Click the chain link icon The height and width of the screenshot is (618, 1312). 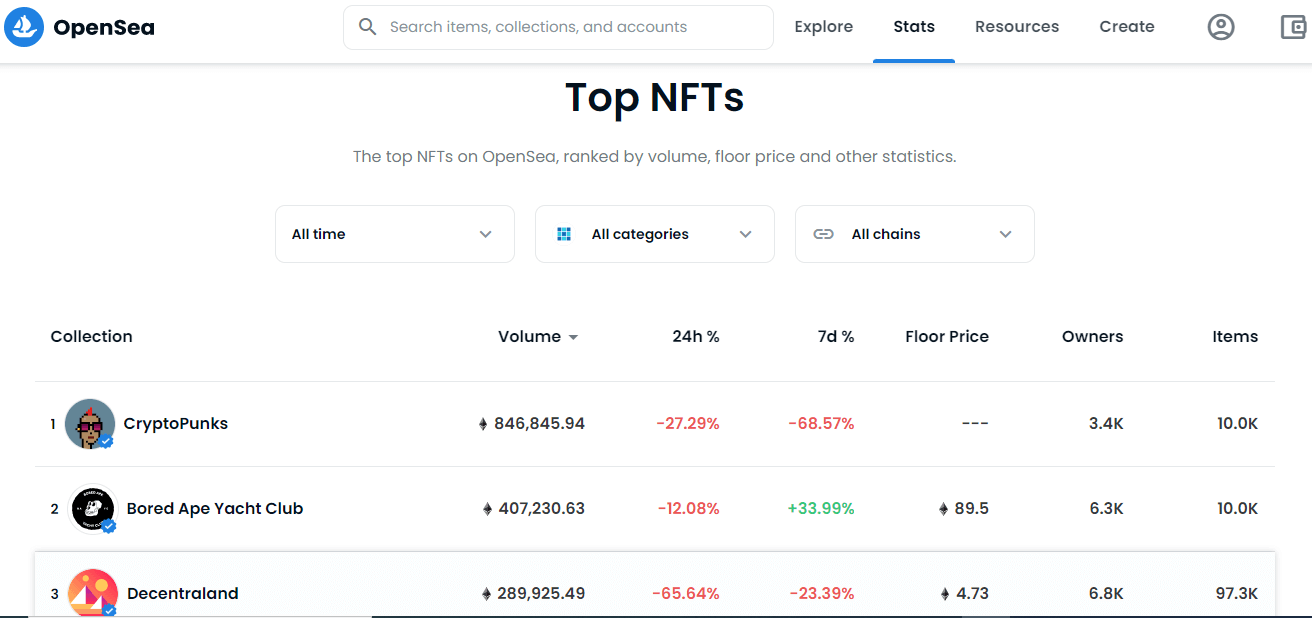823,233
